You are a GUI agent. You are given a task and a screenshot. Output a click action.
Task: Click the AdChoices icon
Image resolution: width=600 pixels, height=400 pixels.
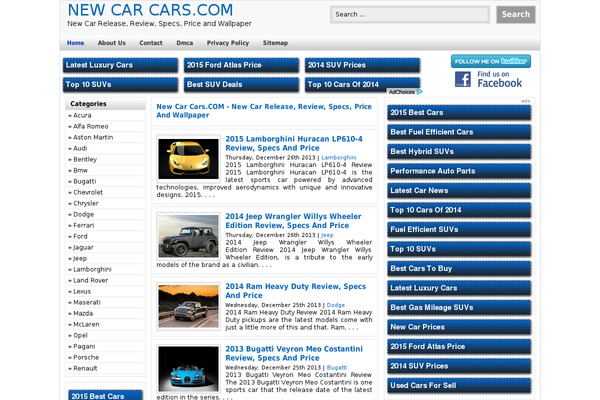[x=419, y=92]
